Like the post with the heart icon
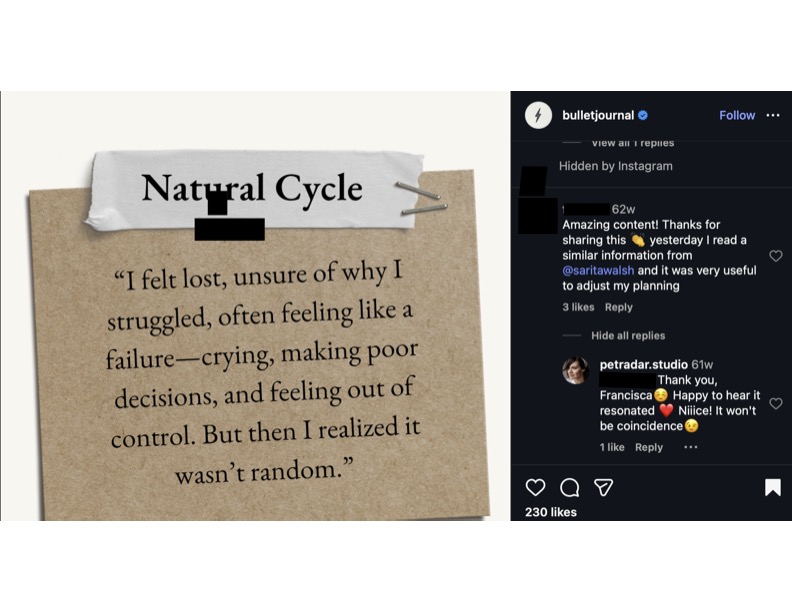The width and height of the screenshot is (792, 612). pos(536,487)
